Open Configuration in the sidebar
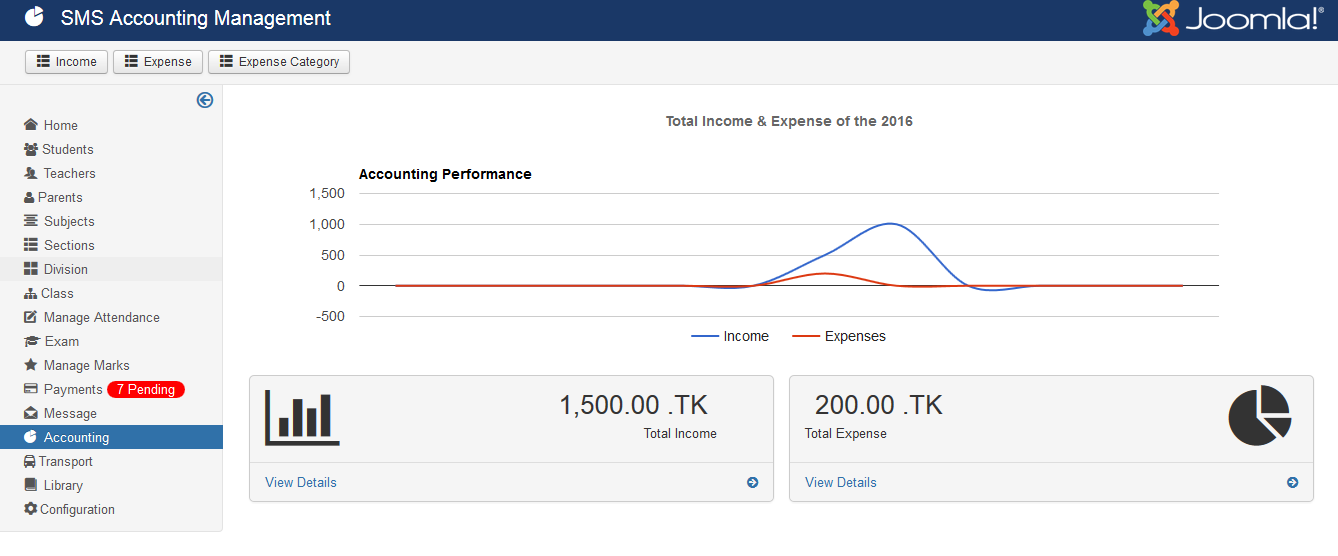 pos(77,509)
